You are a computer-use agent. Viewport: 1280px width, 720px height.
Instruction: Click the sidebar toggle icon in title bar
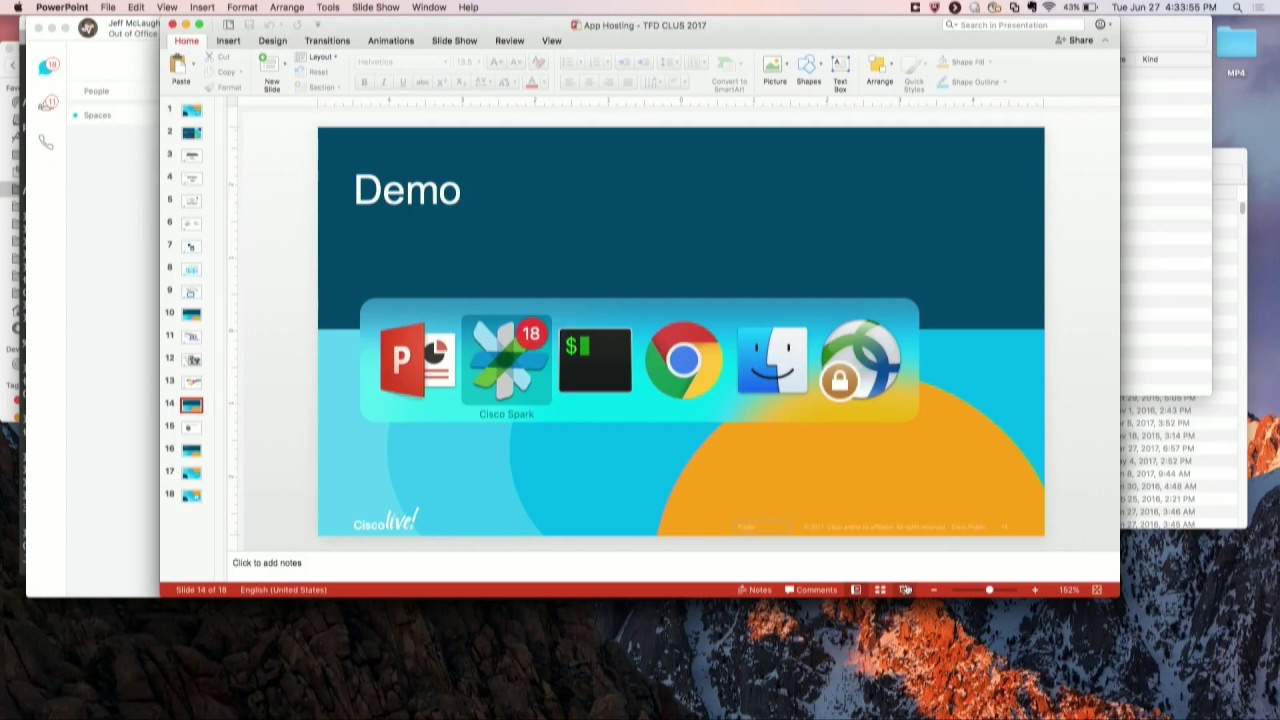[x=229, y=25]
